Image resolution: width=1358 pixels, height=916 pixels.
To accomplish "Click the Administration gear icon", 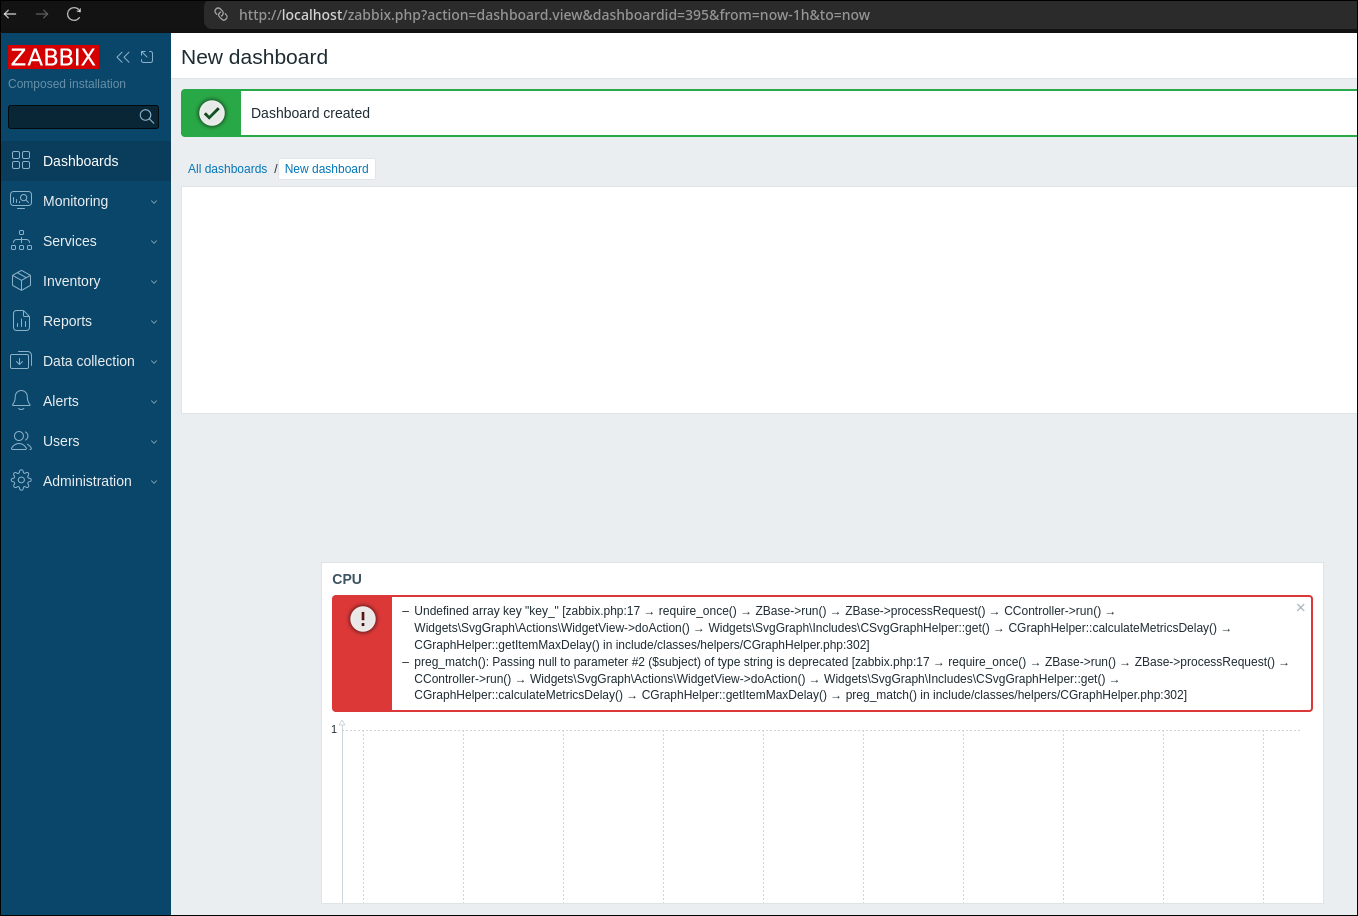I will pyautogui.click(x=21, y=481).
